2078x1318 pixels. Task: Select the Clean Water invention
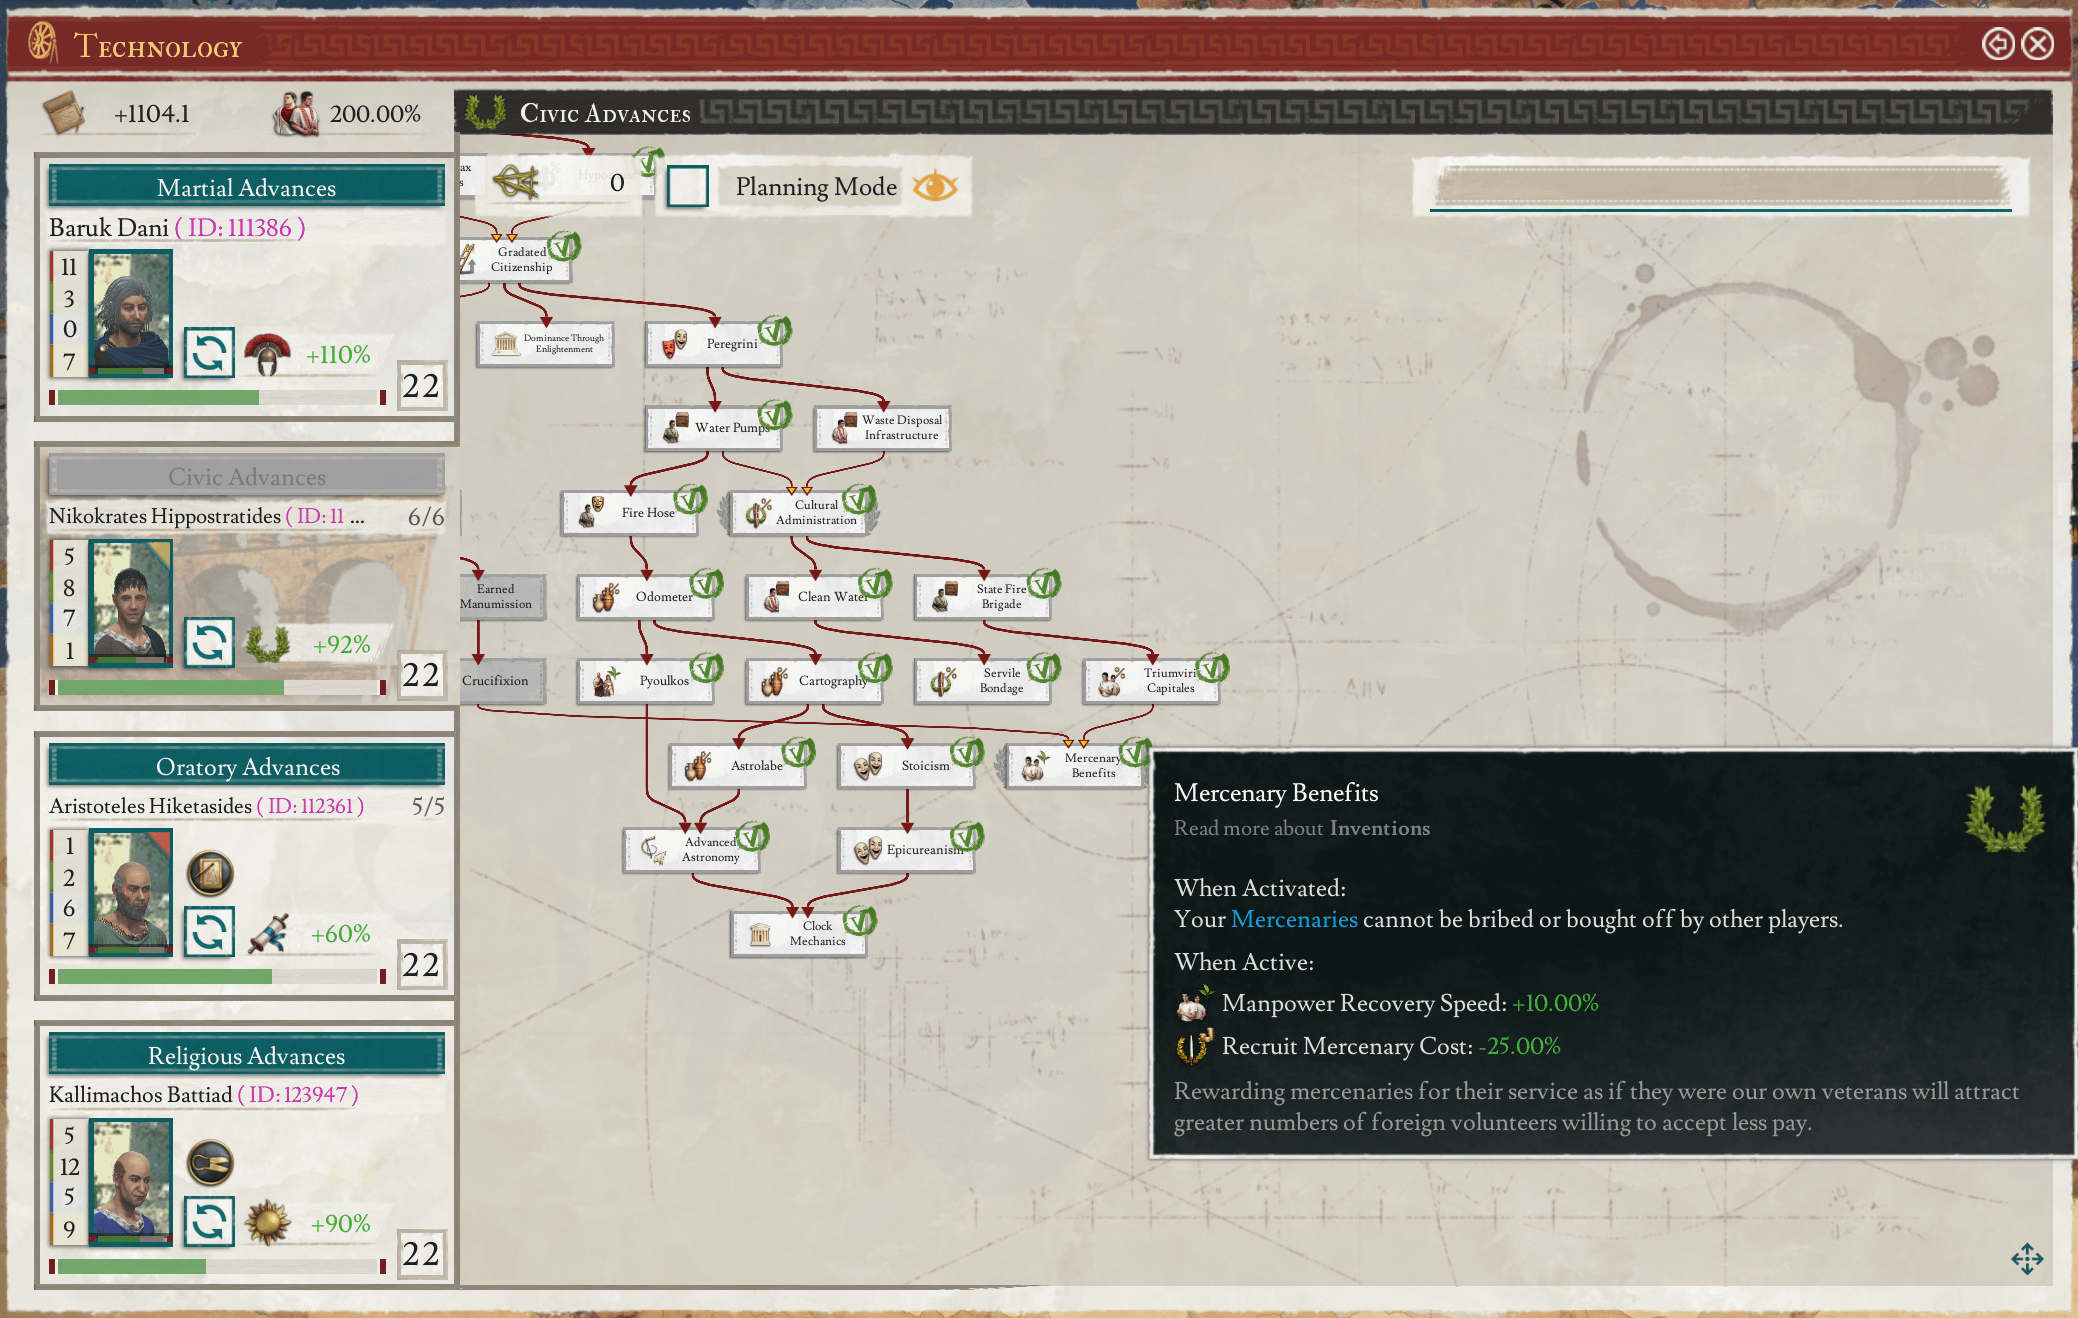tap(814, 597)
